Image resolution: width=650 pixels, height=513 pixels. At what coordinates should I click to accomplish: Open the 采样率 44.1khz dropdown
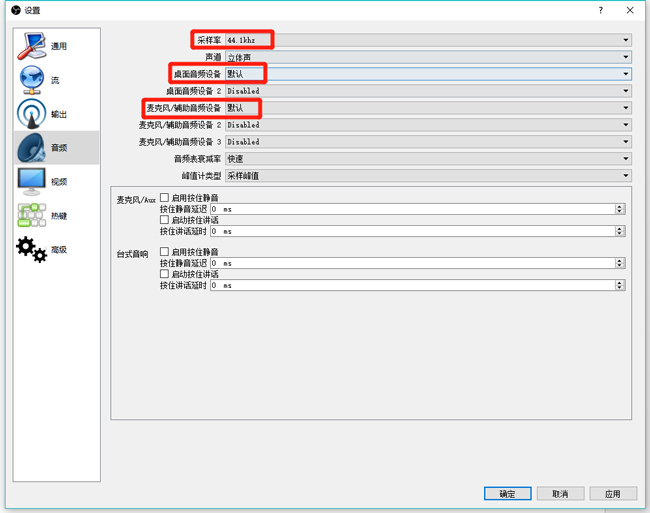click(x=428, y=40)
